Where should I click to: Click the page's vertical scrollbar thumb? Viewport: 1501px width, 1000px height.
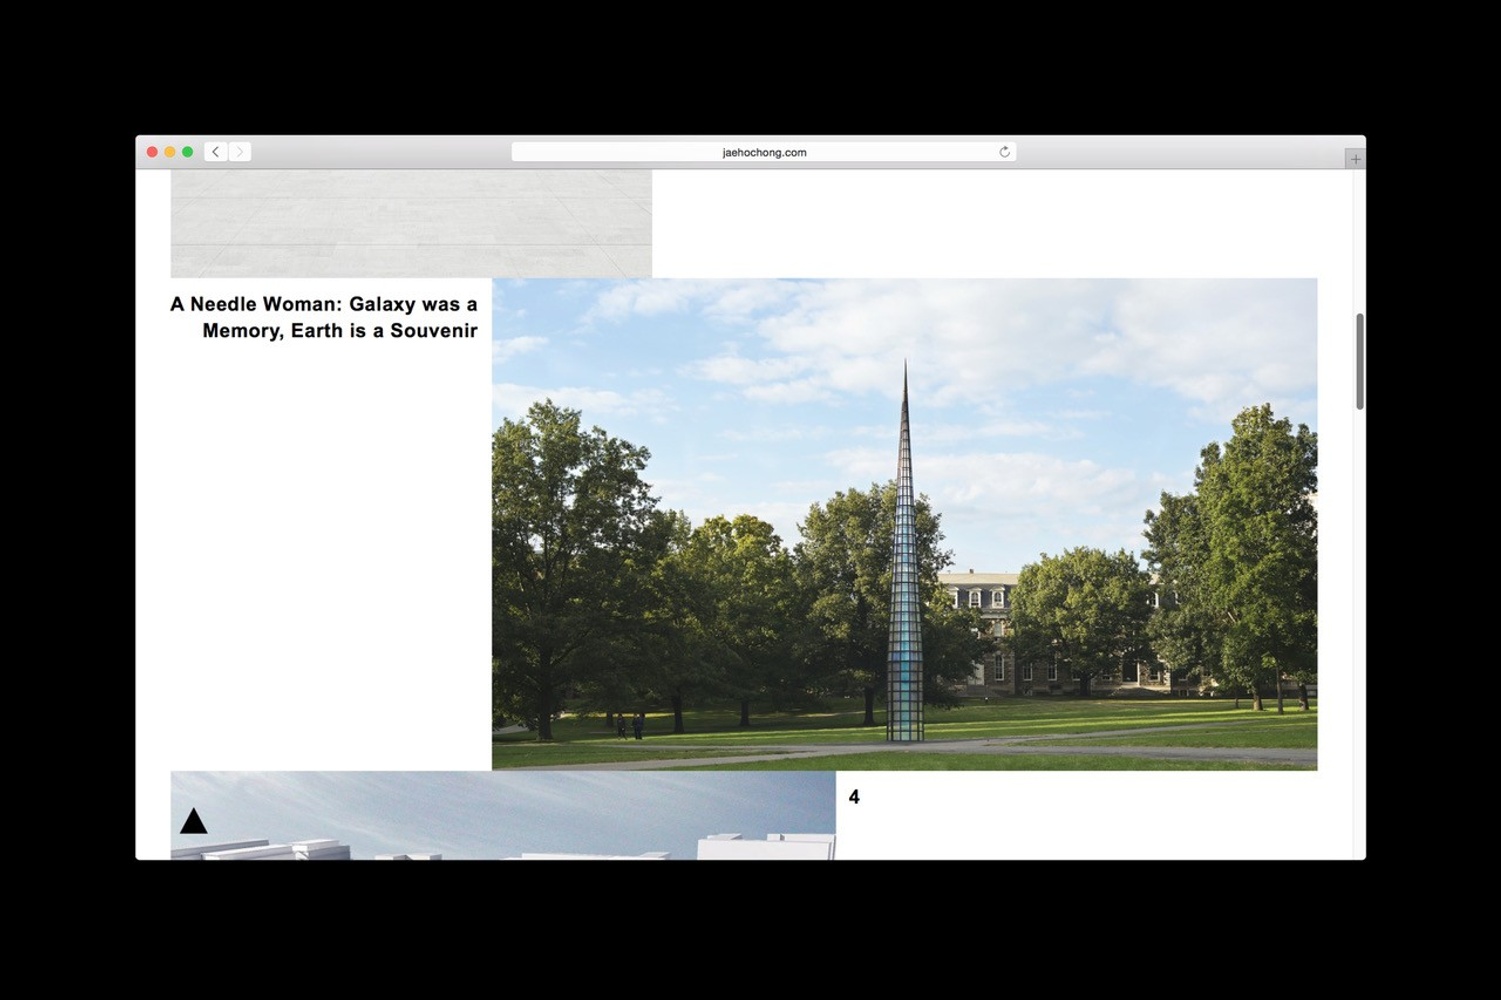[1360, 361]
